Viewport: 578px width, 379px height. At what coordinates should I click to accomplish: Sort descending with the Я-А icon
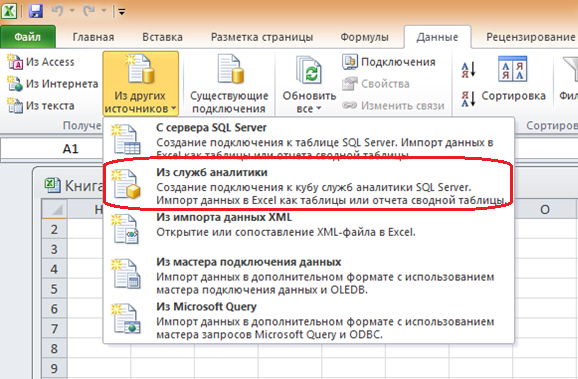[469, 98]
